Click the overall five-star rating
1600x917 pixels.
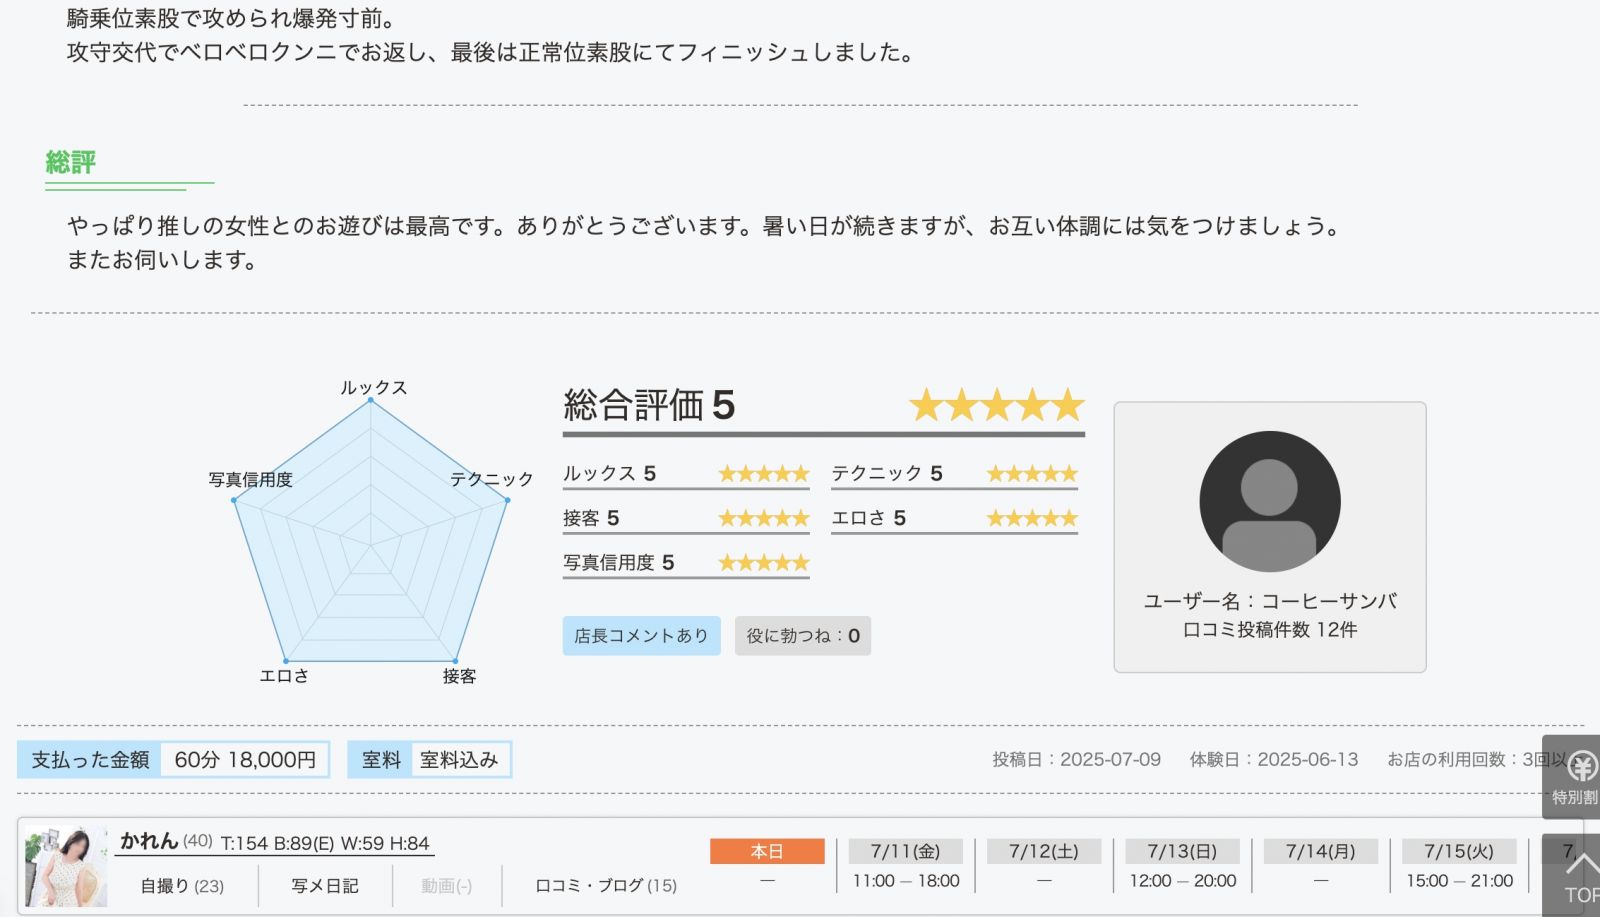coord(996,406)
